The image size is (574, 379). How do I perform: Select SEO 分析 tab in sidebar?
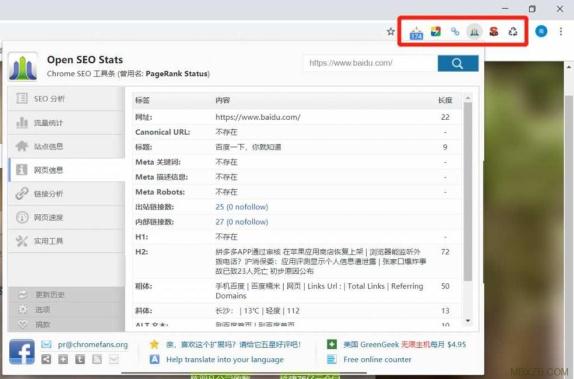(x=66, y=99)
